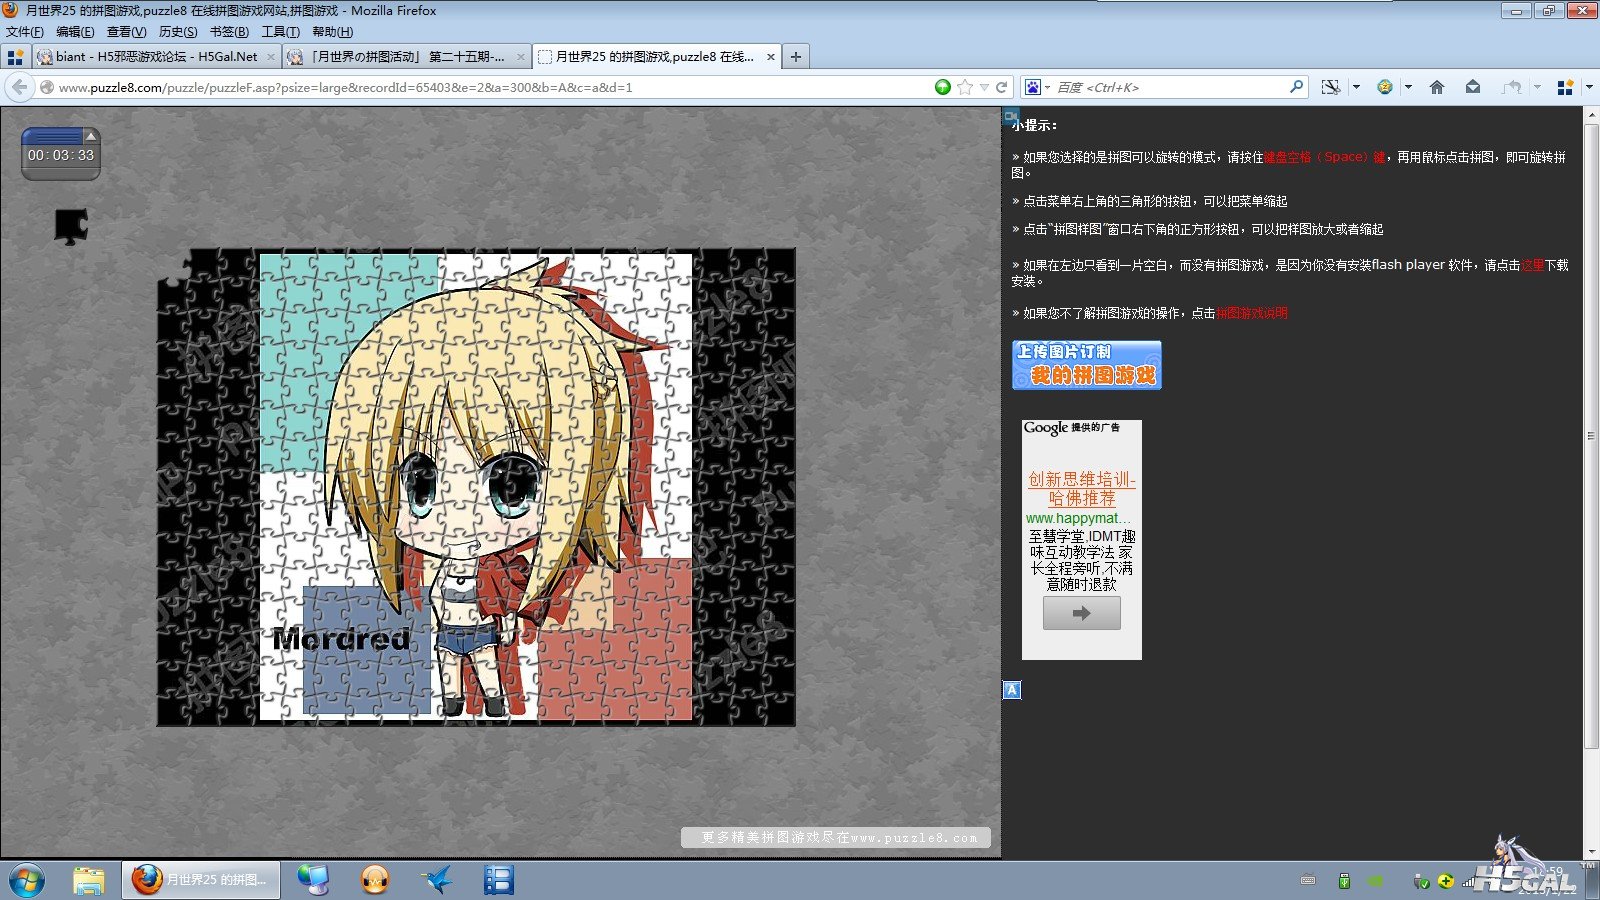Select the 月世界25 的拼图游戏 tab
Viewport: 1600px width, 900px height.
(656, 57)
